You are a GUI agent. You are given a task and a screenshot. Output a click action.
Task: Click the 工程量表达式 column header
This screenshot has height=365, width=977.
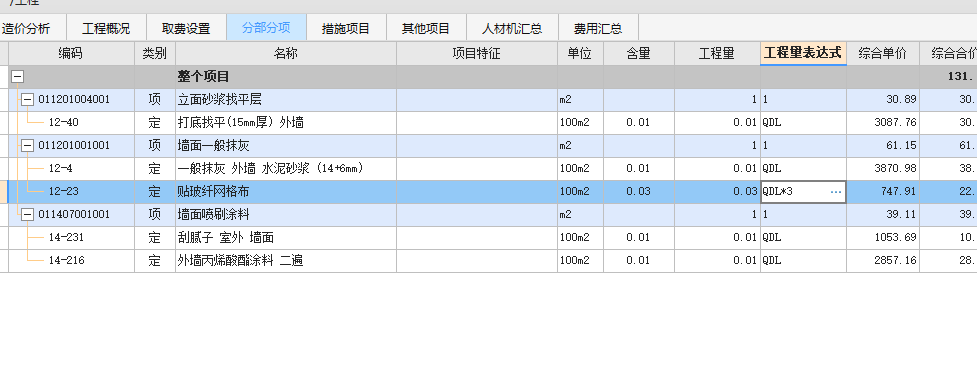pos(803,54)
